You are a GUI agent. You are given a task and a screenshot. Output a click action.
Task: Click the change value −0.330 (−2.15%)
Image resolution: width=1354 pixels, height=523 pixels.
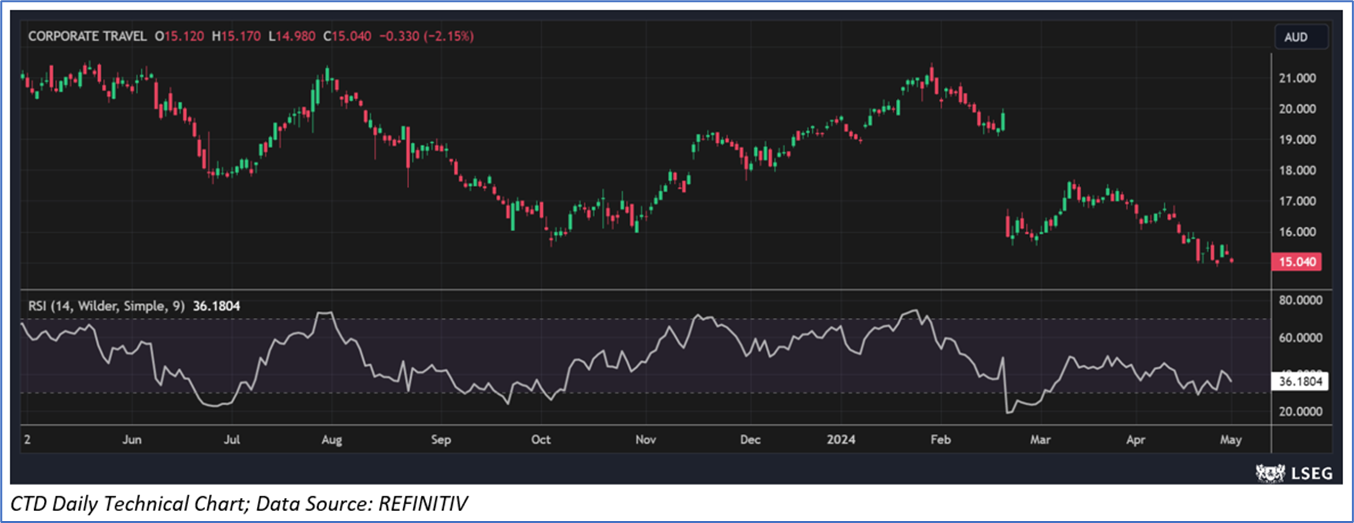click(428, 36)
